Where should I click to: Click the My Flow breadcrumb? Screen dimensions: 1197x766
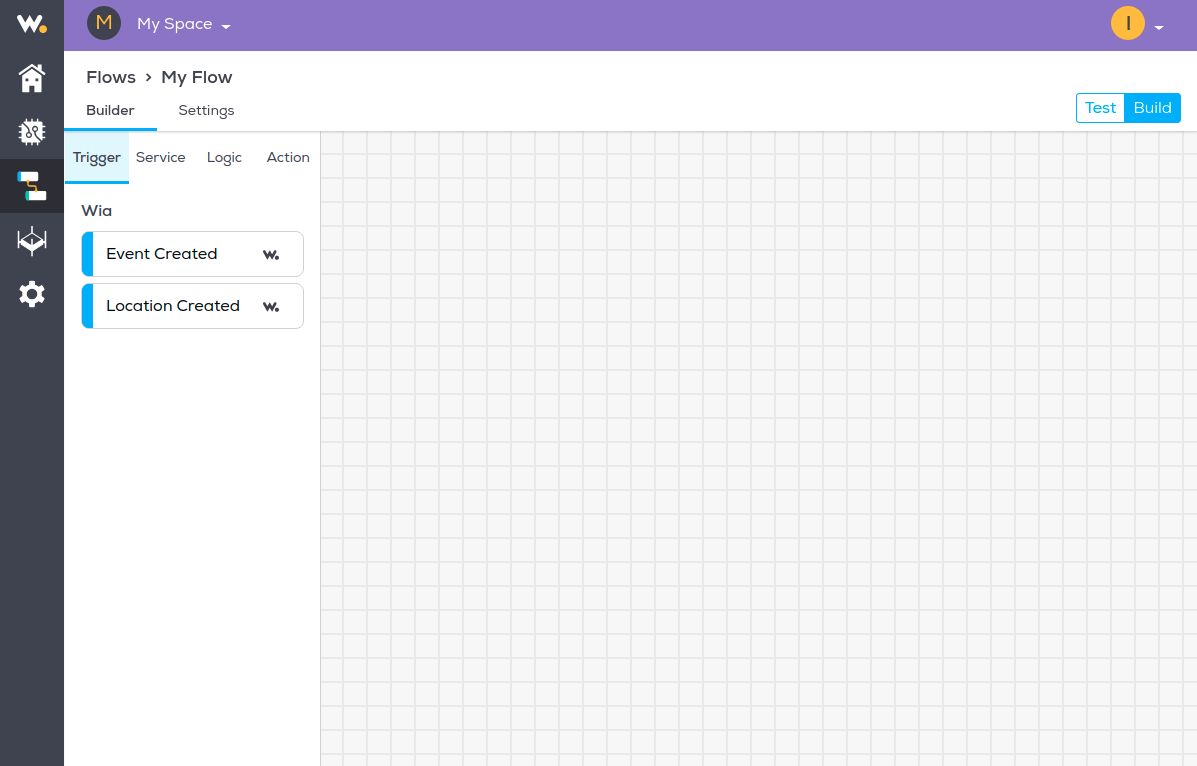click(197, 77)
